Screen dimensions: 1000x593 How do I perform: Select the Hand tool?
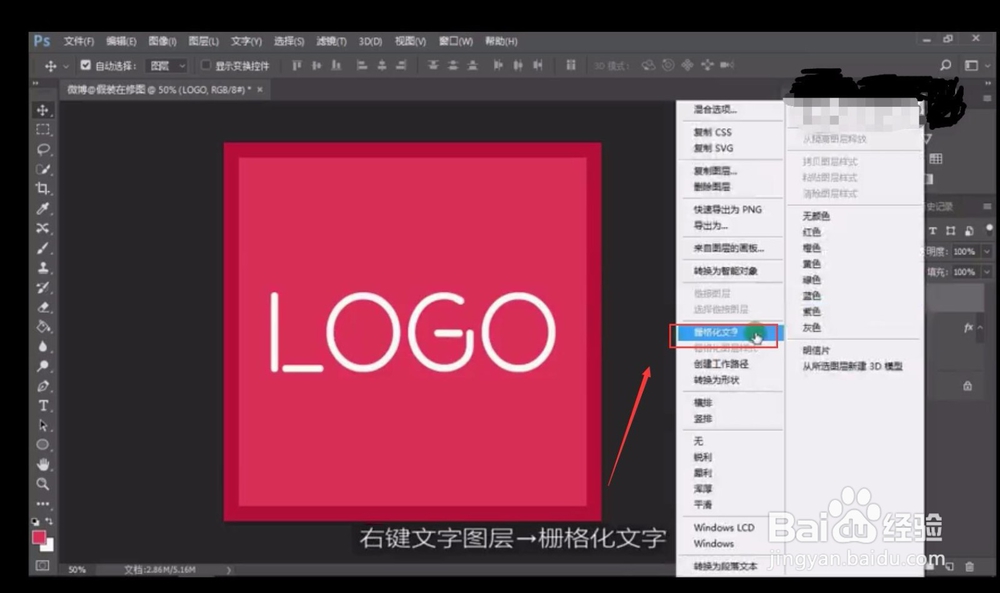[42, 463]
